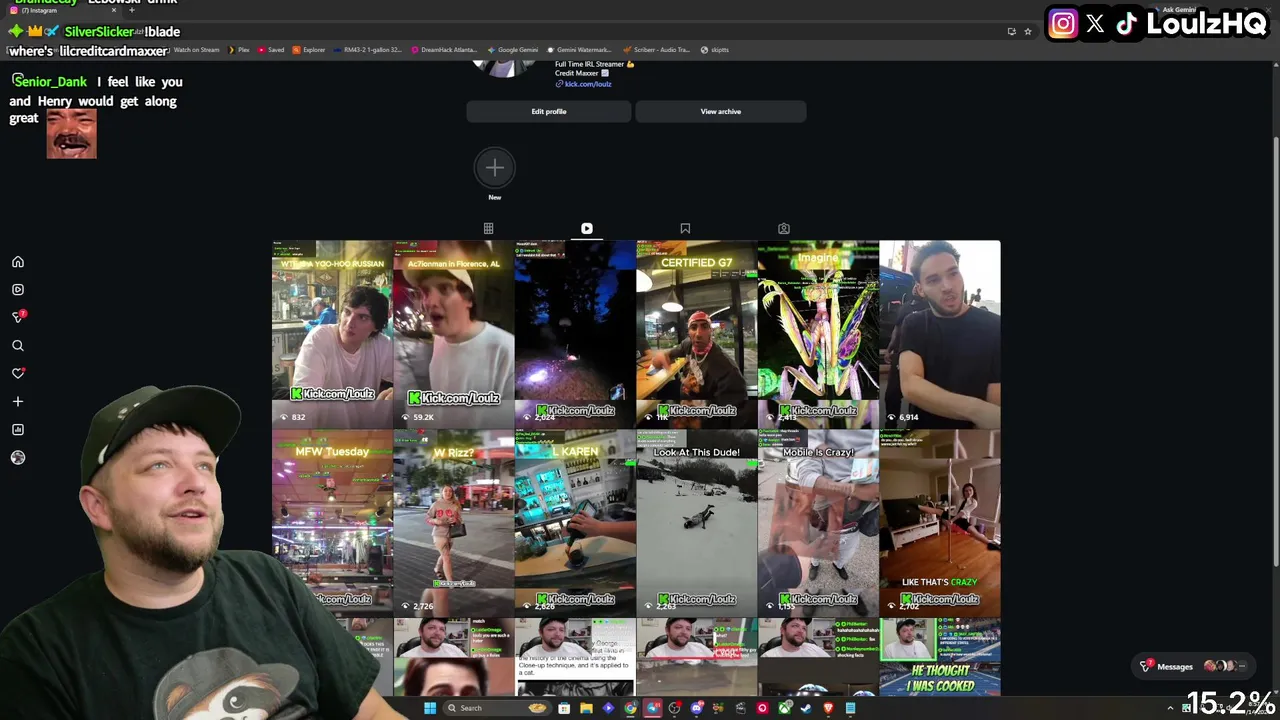
Task: Switch to the Tagged photos tab
Action: pos(784,229)
